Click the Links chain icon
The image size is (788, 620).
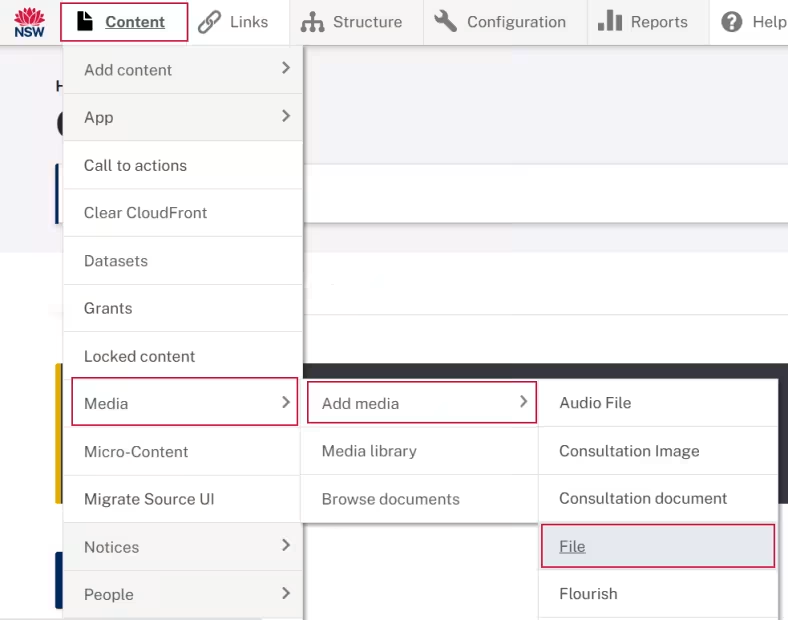click(209, 22)
